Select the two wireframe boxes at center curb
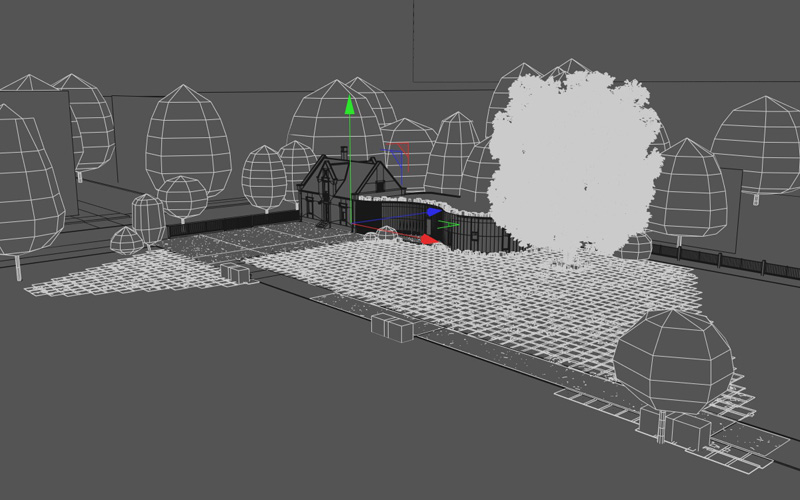The image size is (800, 500). pyautogui.click(x=392, y=328)
